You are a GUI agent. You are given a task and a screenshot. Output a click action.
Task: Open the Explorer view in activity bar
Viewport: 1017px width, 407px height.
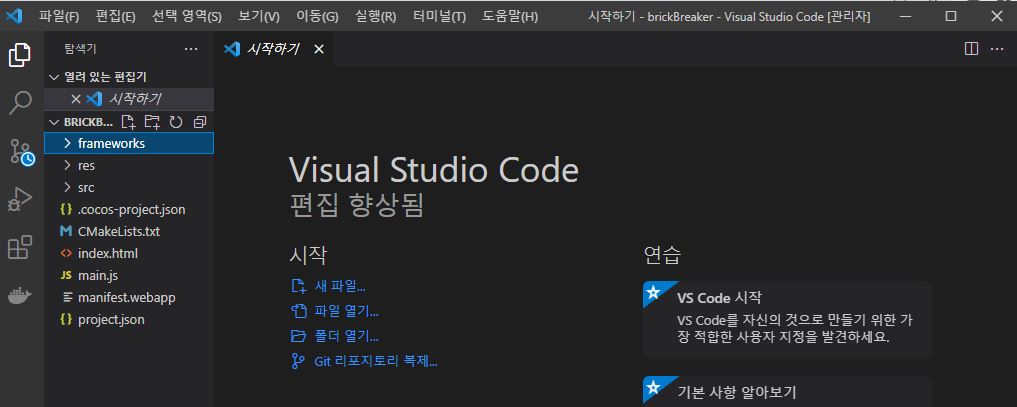click(x=20, y=55)
